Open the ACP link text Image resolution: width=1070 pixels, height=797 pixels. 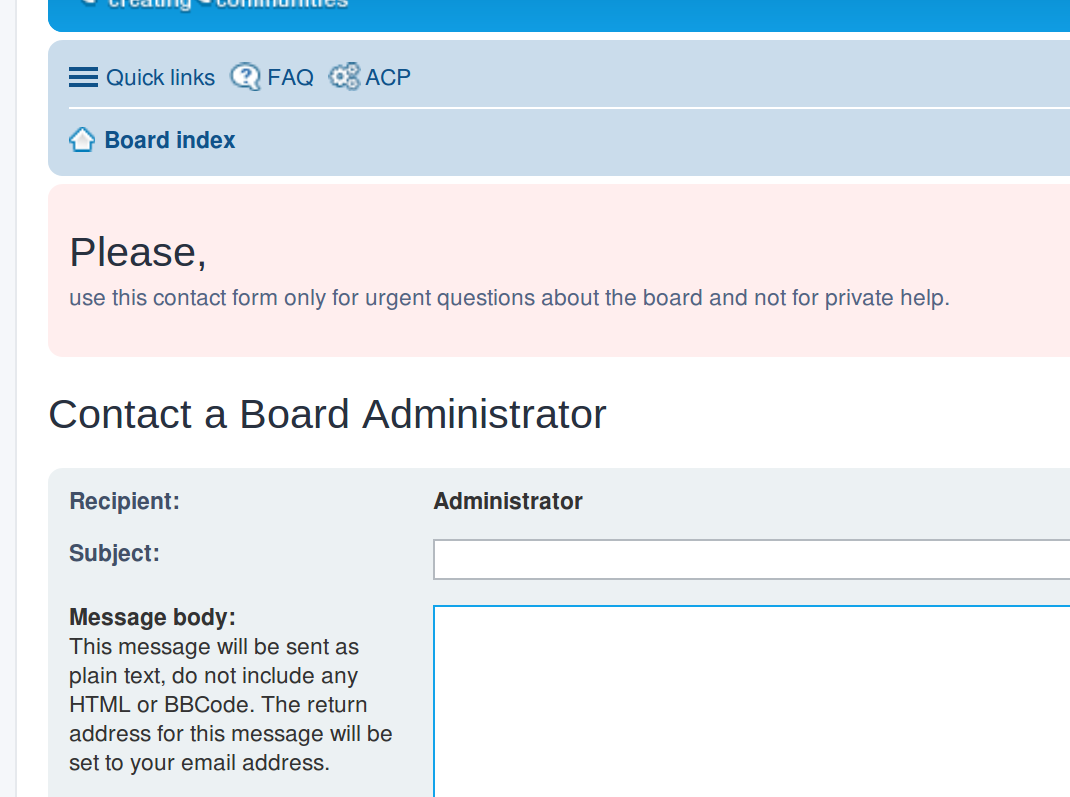(x=387, y=76)
